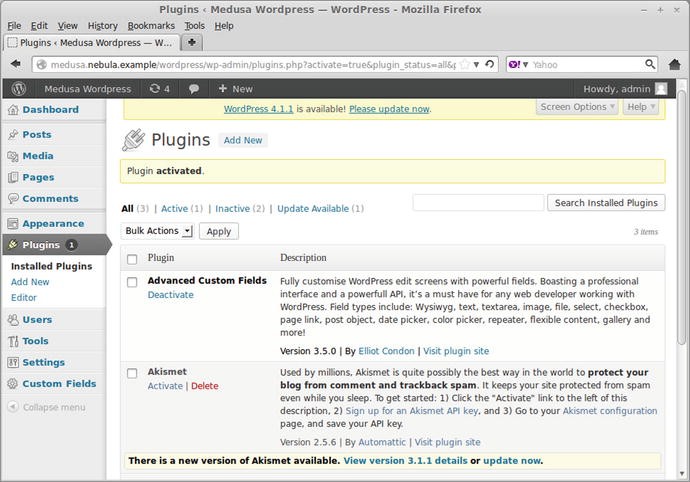Open the Bookmarks menu
The width and height of the screenshot is (690, 482).
151,25
